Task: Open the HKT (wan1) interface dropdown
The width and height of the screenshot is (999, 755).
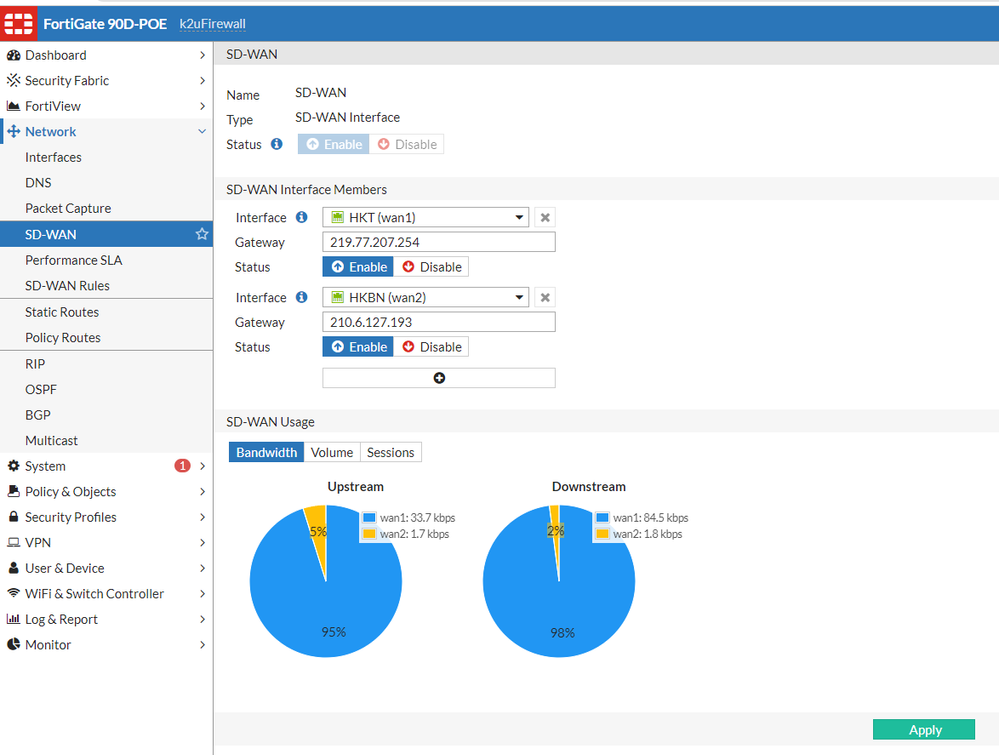Action: coord(426,217)
